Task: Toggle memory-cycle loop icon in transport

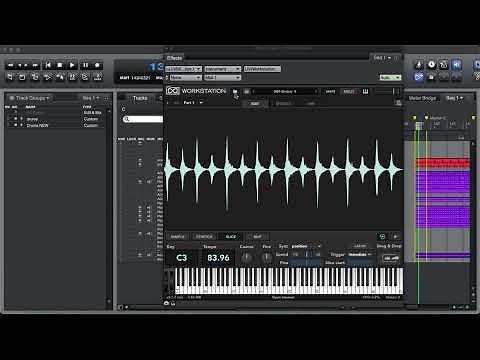Action: (22, 77)
